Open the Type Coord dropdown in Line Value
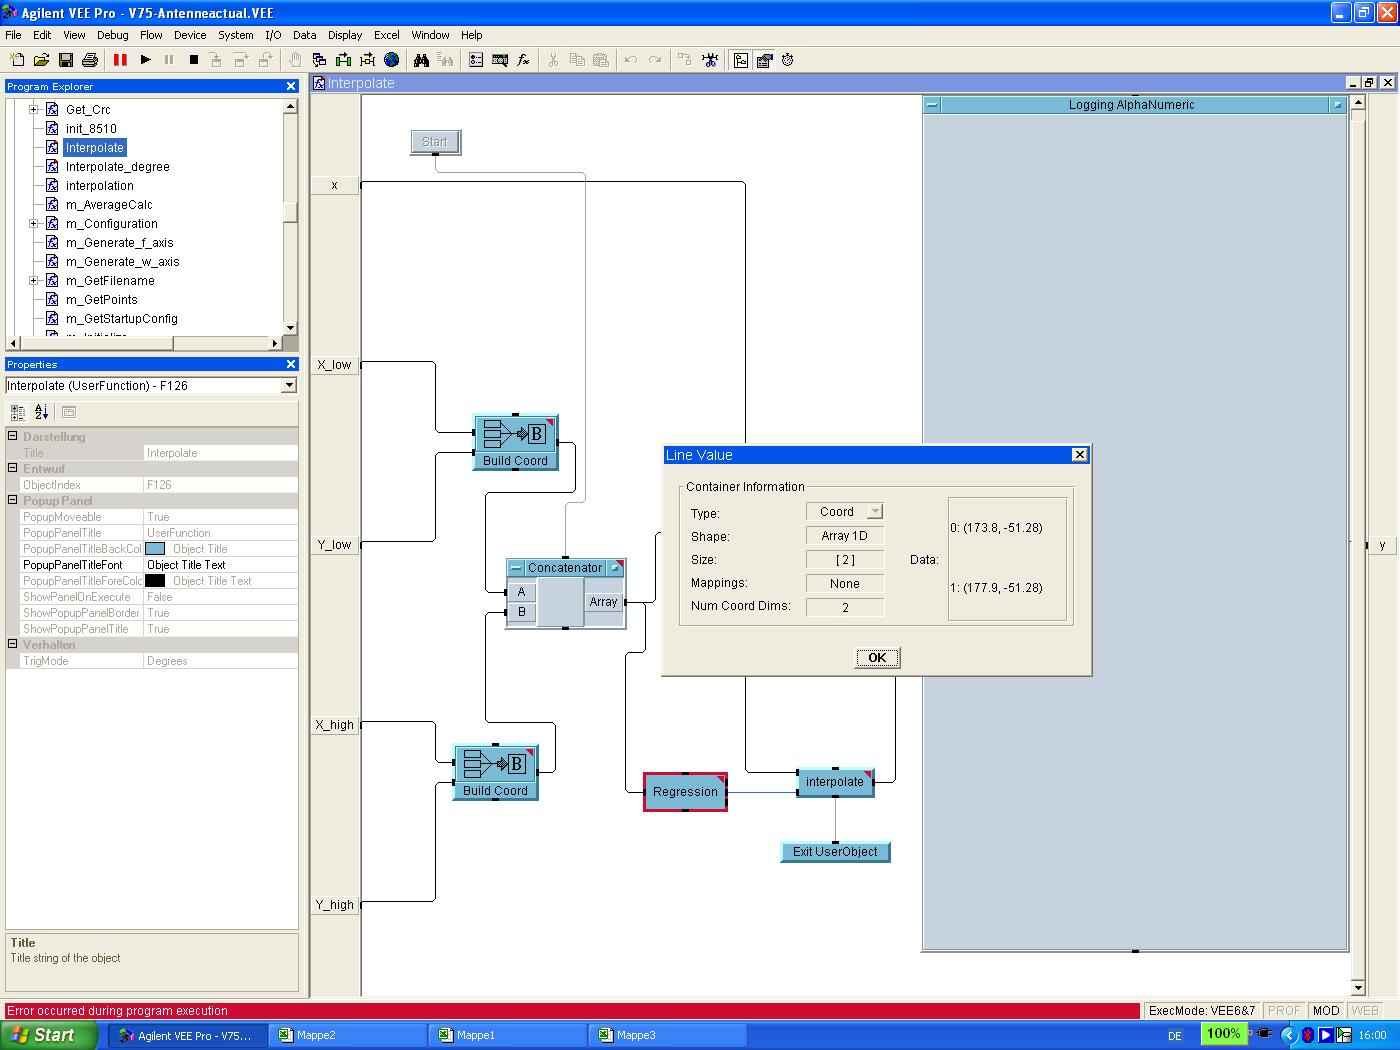 pyautogui.click(x=875, y=512)
